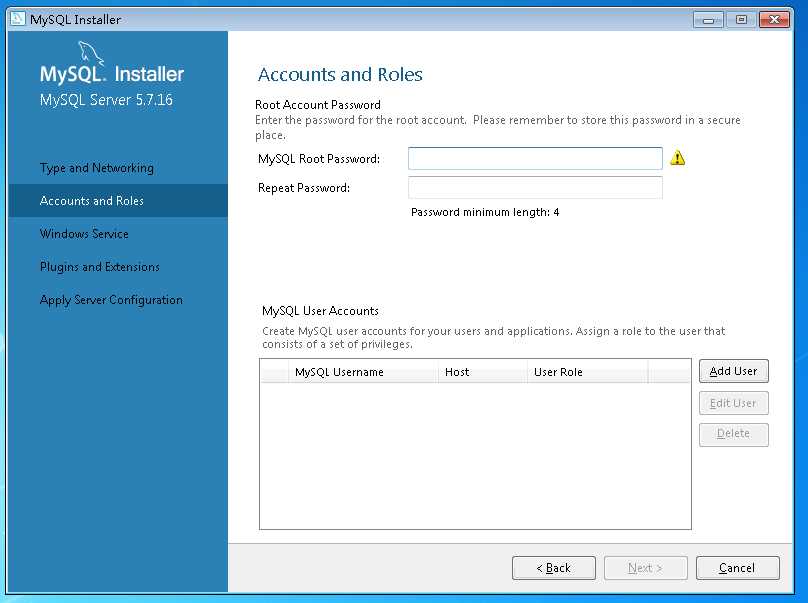
Task: Click the MySQL dolphin logo
Action: coord(91,53)
